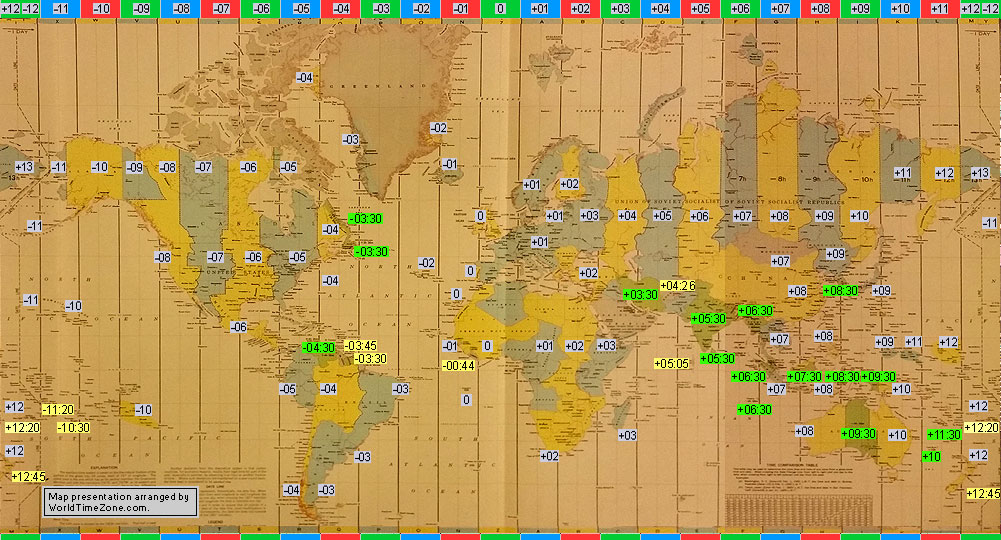
Task: Click the green -04:30 label over Venezuela
Action: [319, 347]
